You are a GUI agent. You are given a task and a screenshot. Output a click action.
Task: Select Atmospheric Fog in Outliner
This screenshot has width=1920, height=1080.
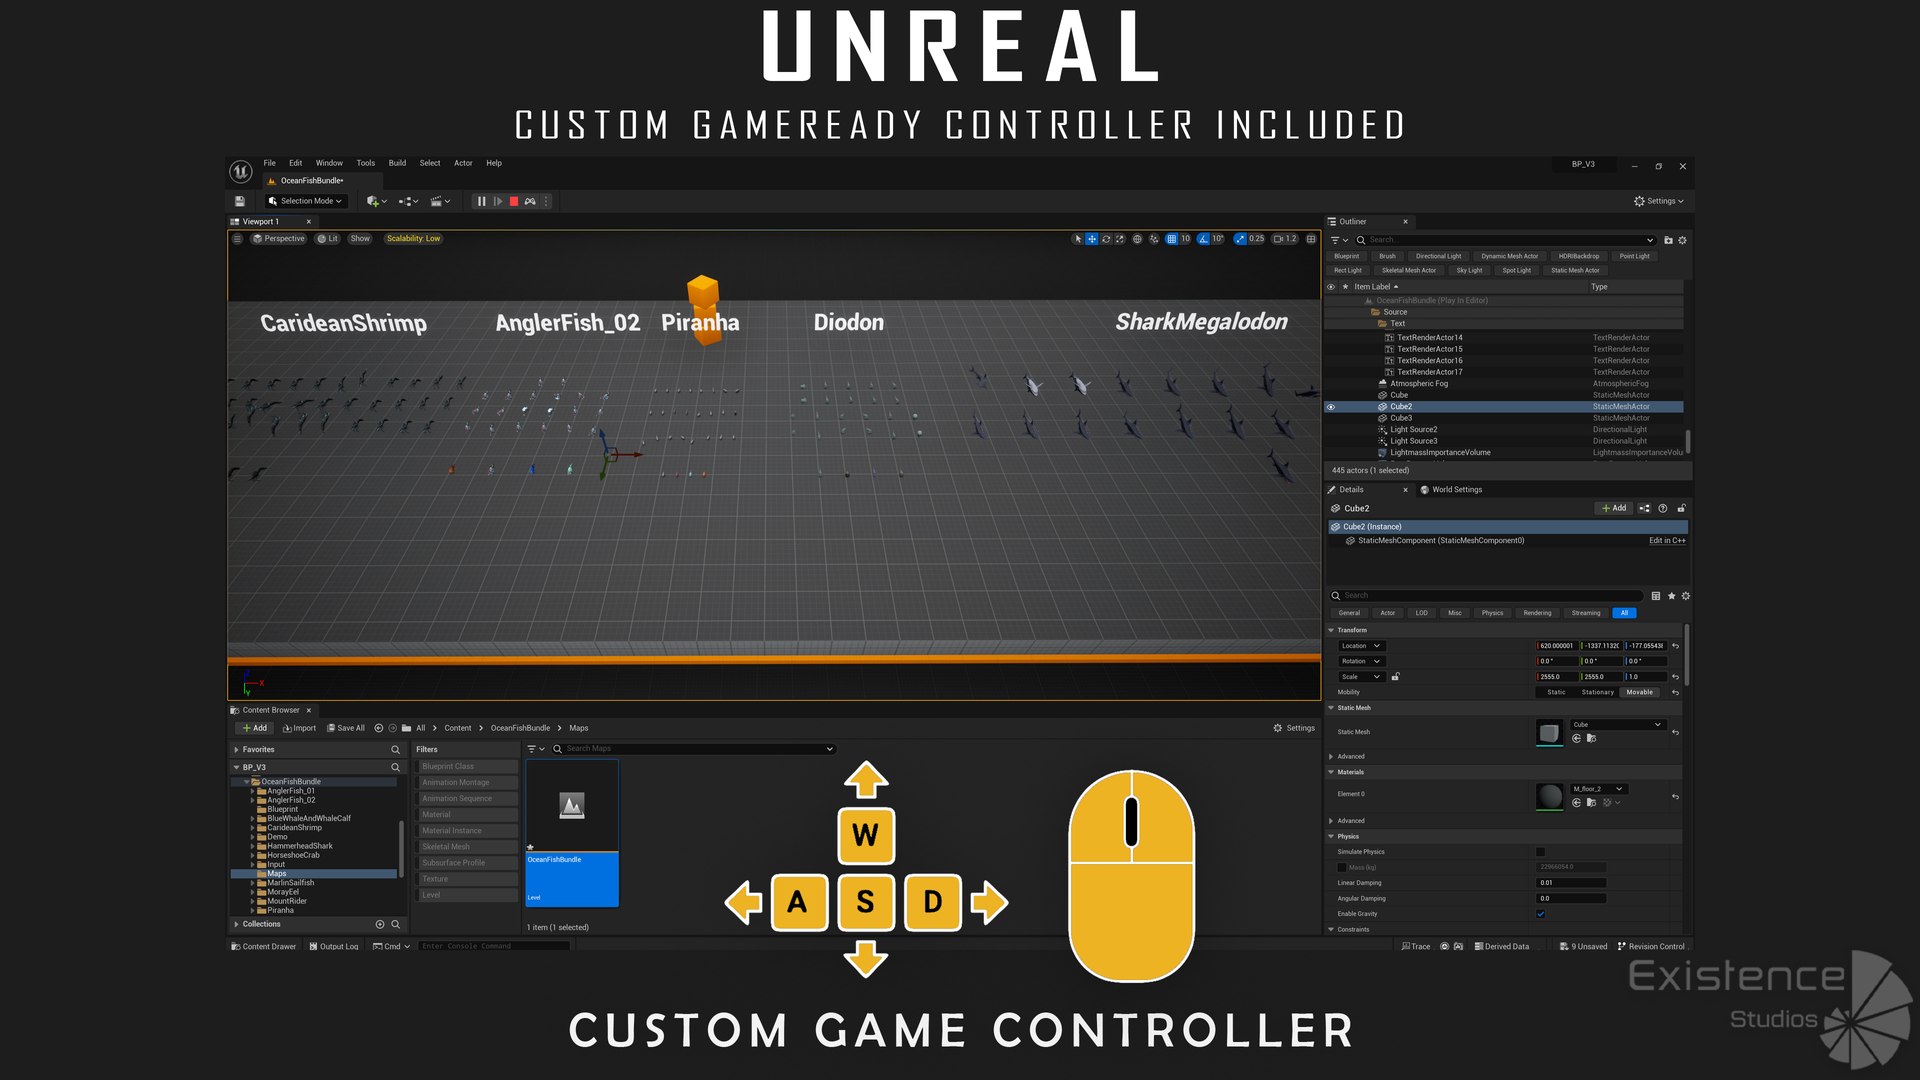(1419, 384)
